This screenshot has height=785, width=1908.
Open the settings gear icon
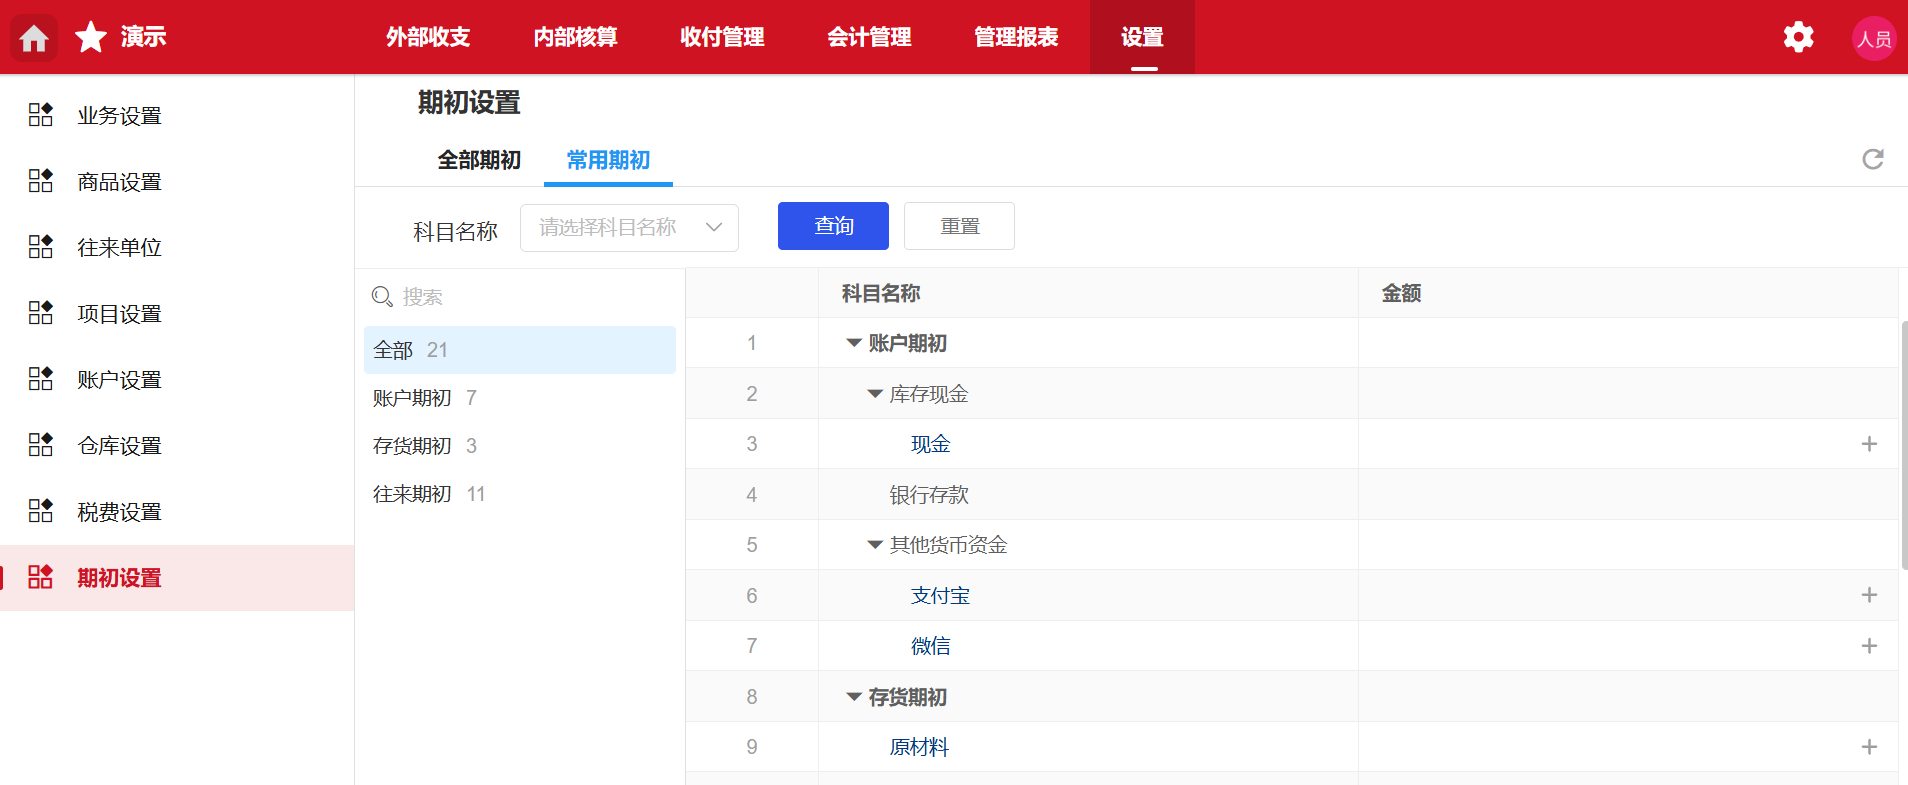[x=1798, y=37]
